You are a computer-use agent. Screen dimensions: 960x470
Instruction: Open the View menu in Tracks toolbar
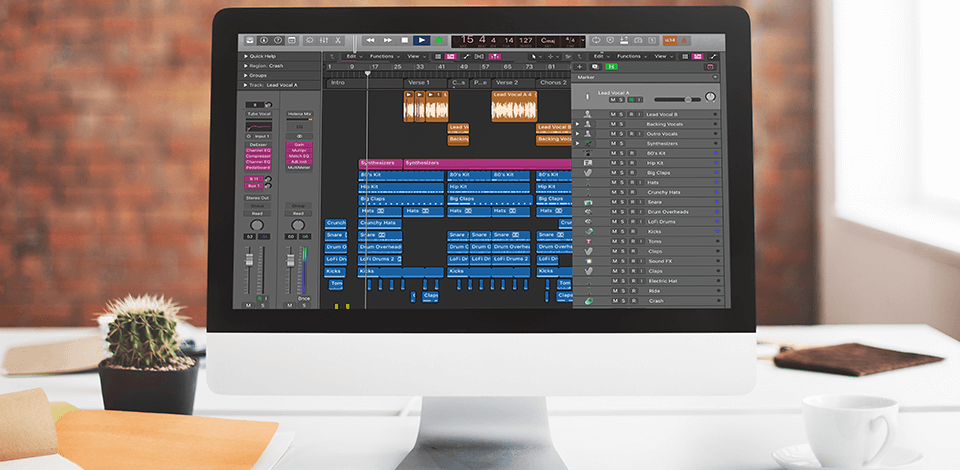[x=416, y=56]
